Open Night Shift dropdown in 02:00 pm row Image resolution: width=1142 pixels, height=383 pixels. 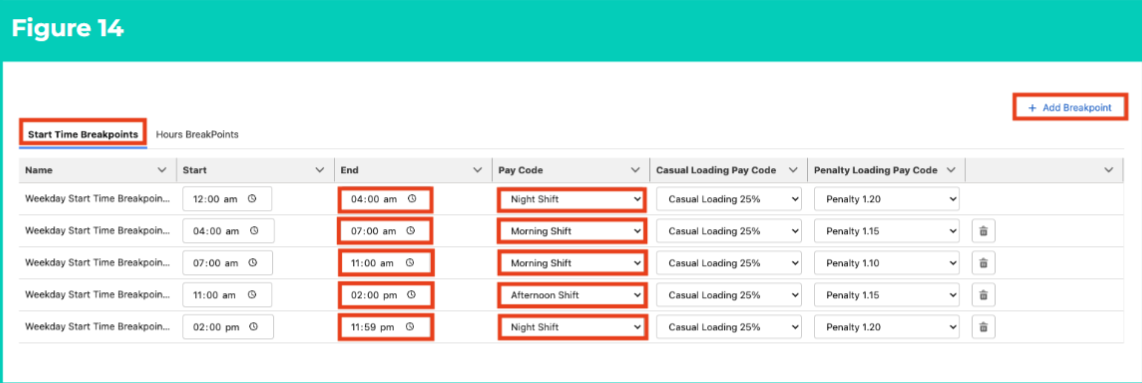(x=572, y=327)
